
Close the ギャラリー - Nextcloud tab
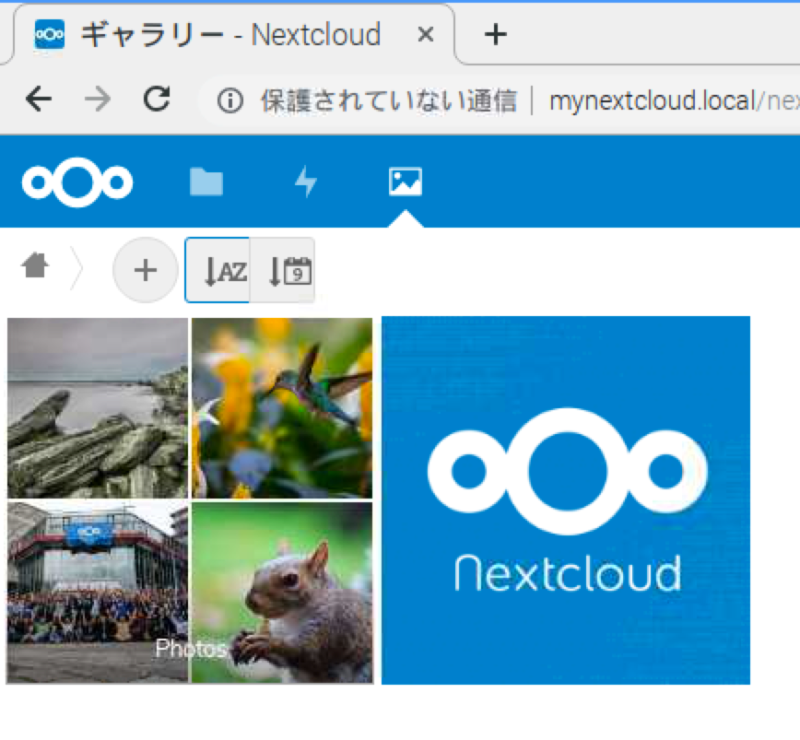426,35
